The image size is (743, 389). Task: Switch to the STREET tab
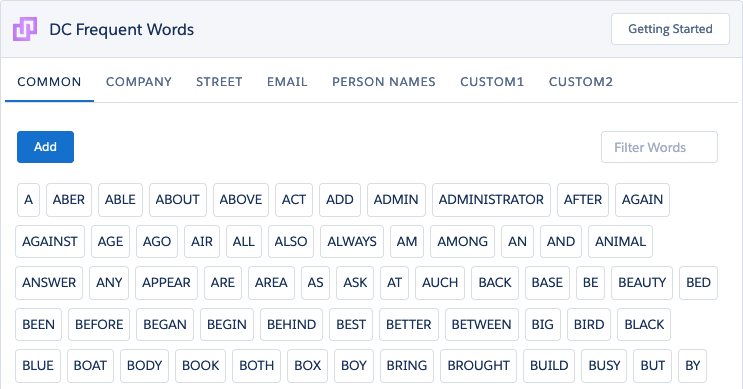tap(219, 82)
